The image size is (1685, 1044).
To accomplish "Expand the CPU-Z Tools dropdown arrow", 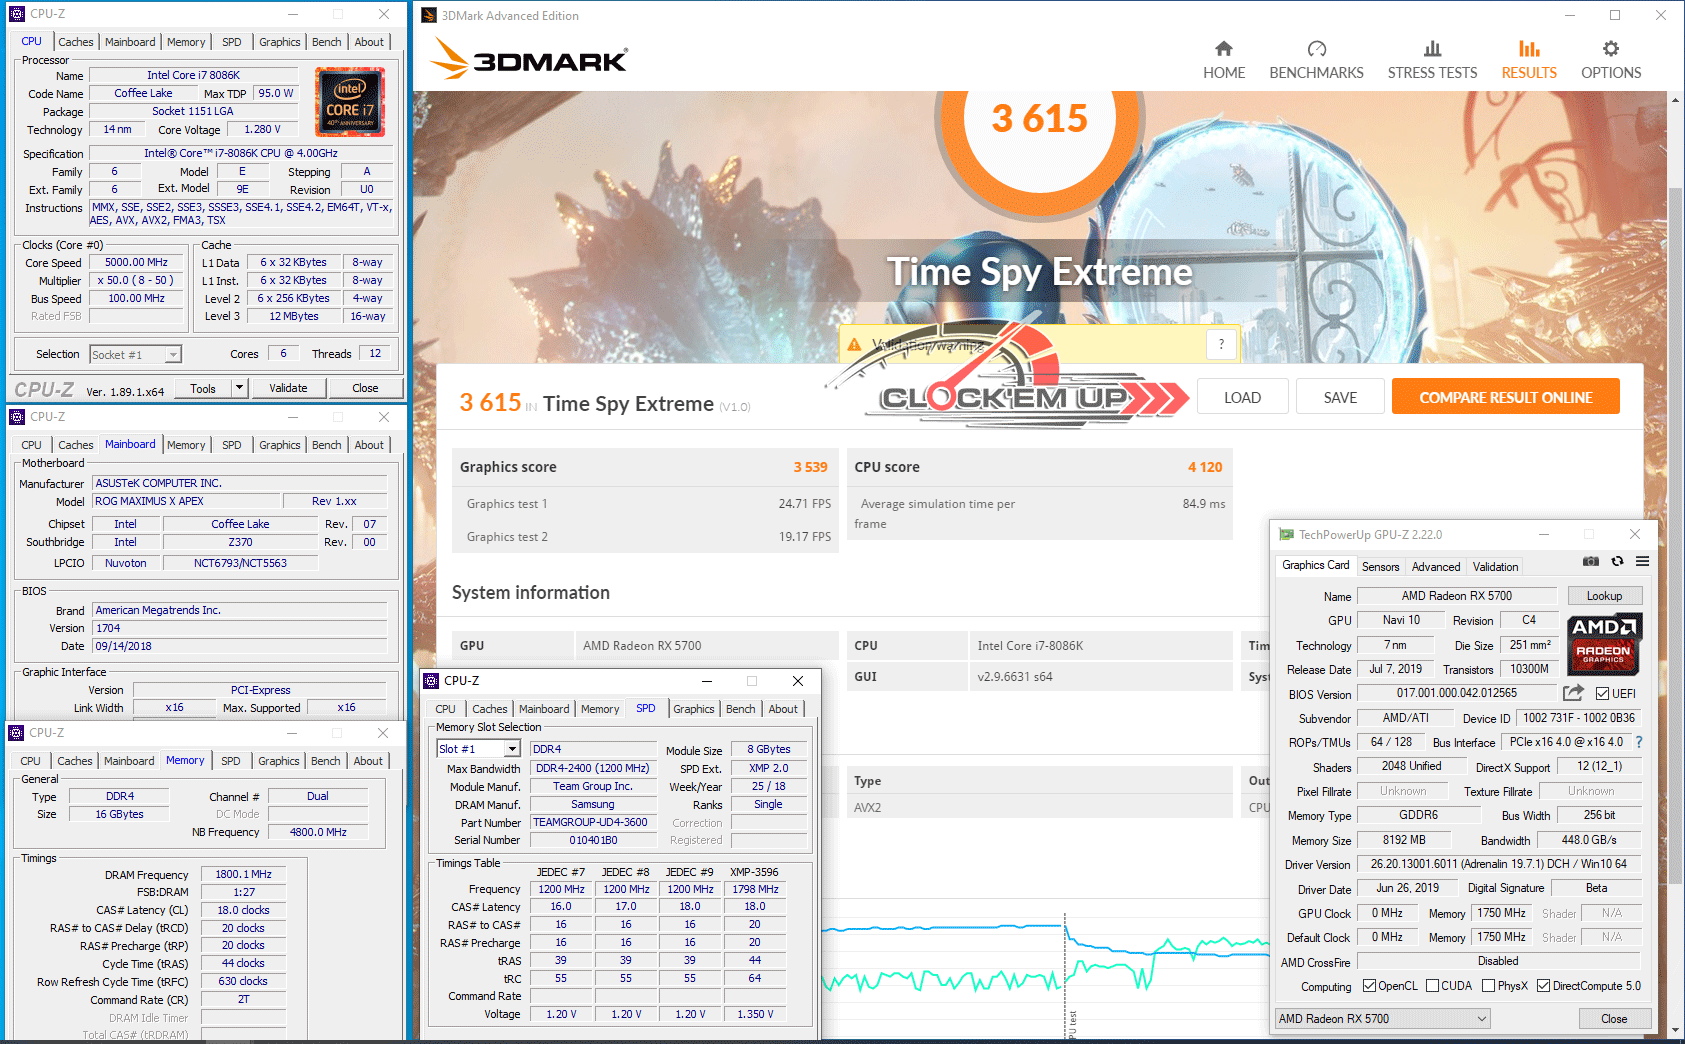I will click(x=239, y=388).
